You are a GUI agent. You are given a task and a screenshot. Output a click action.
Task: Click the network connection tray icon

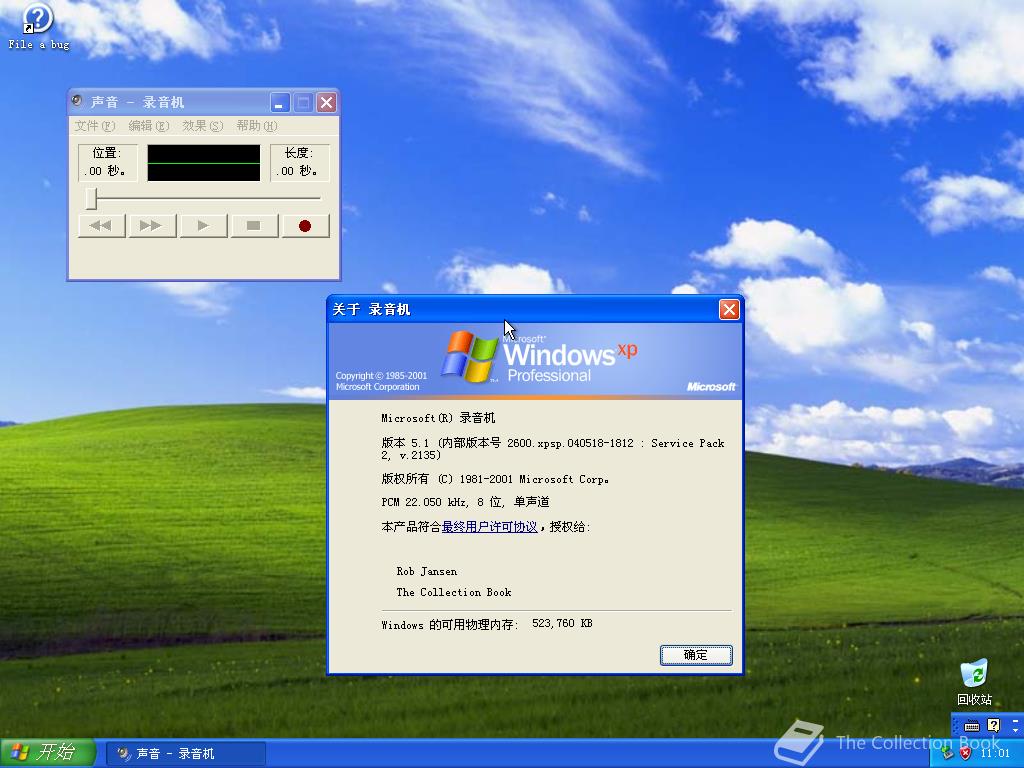point(948,754)
